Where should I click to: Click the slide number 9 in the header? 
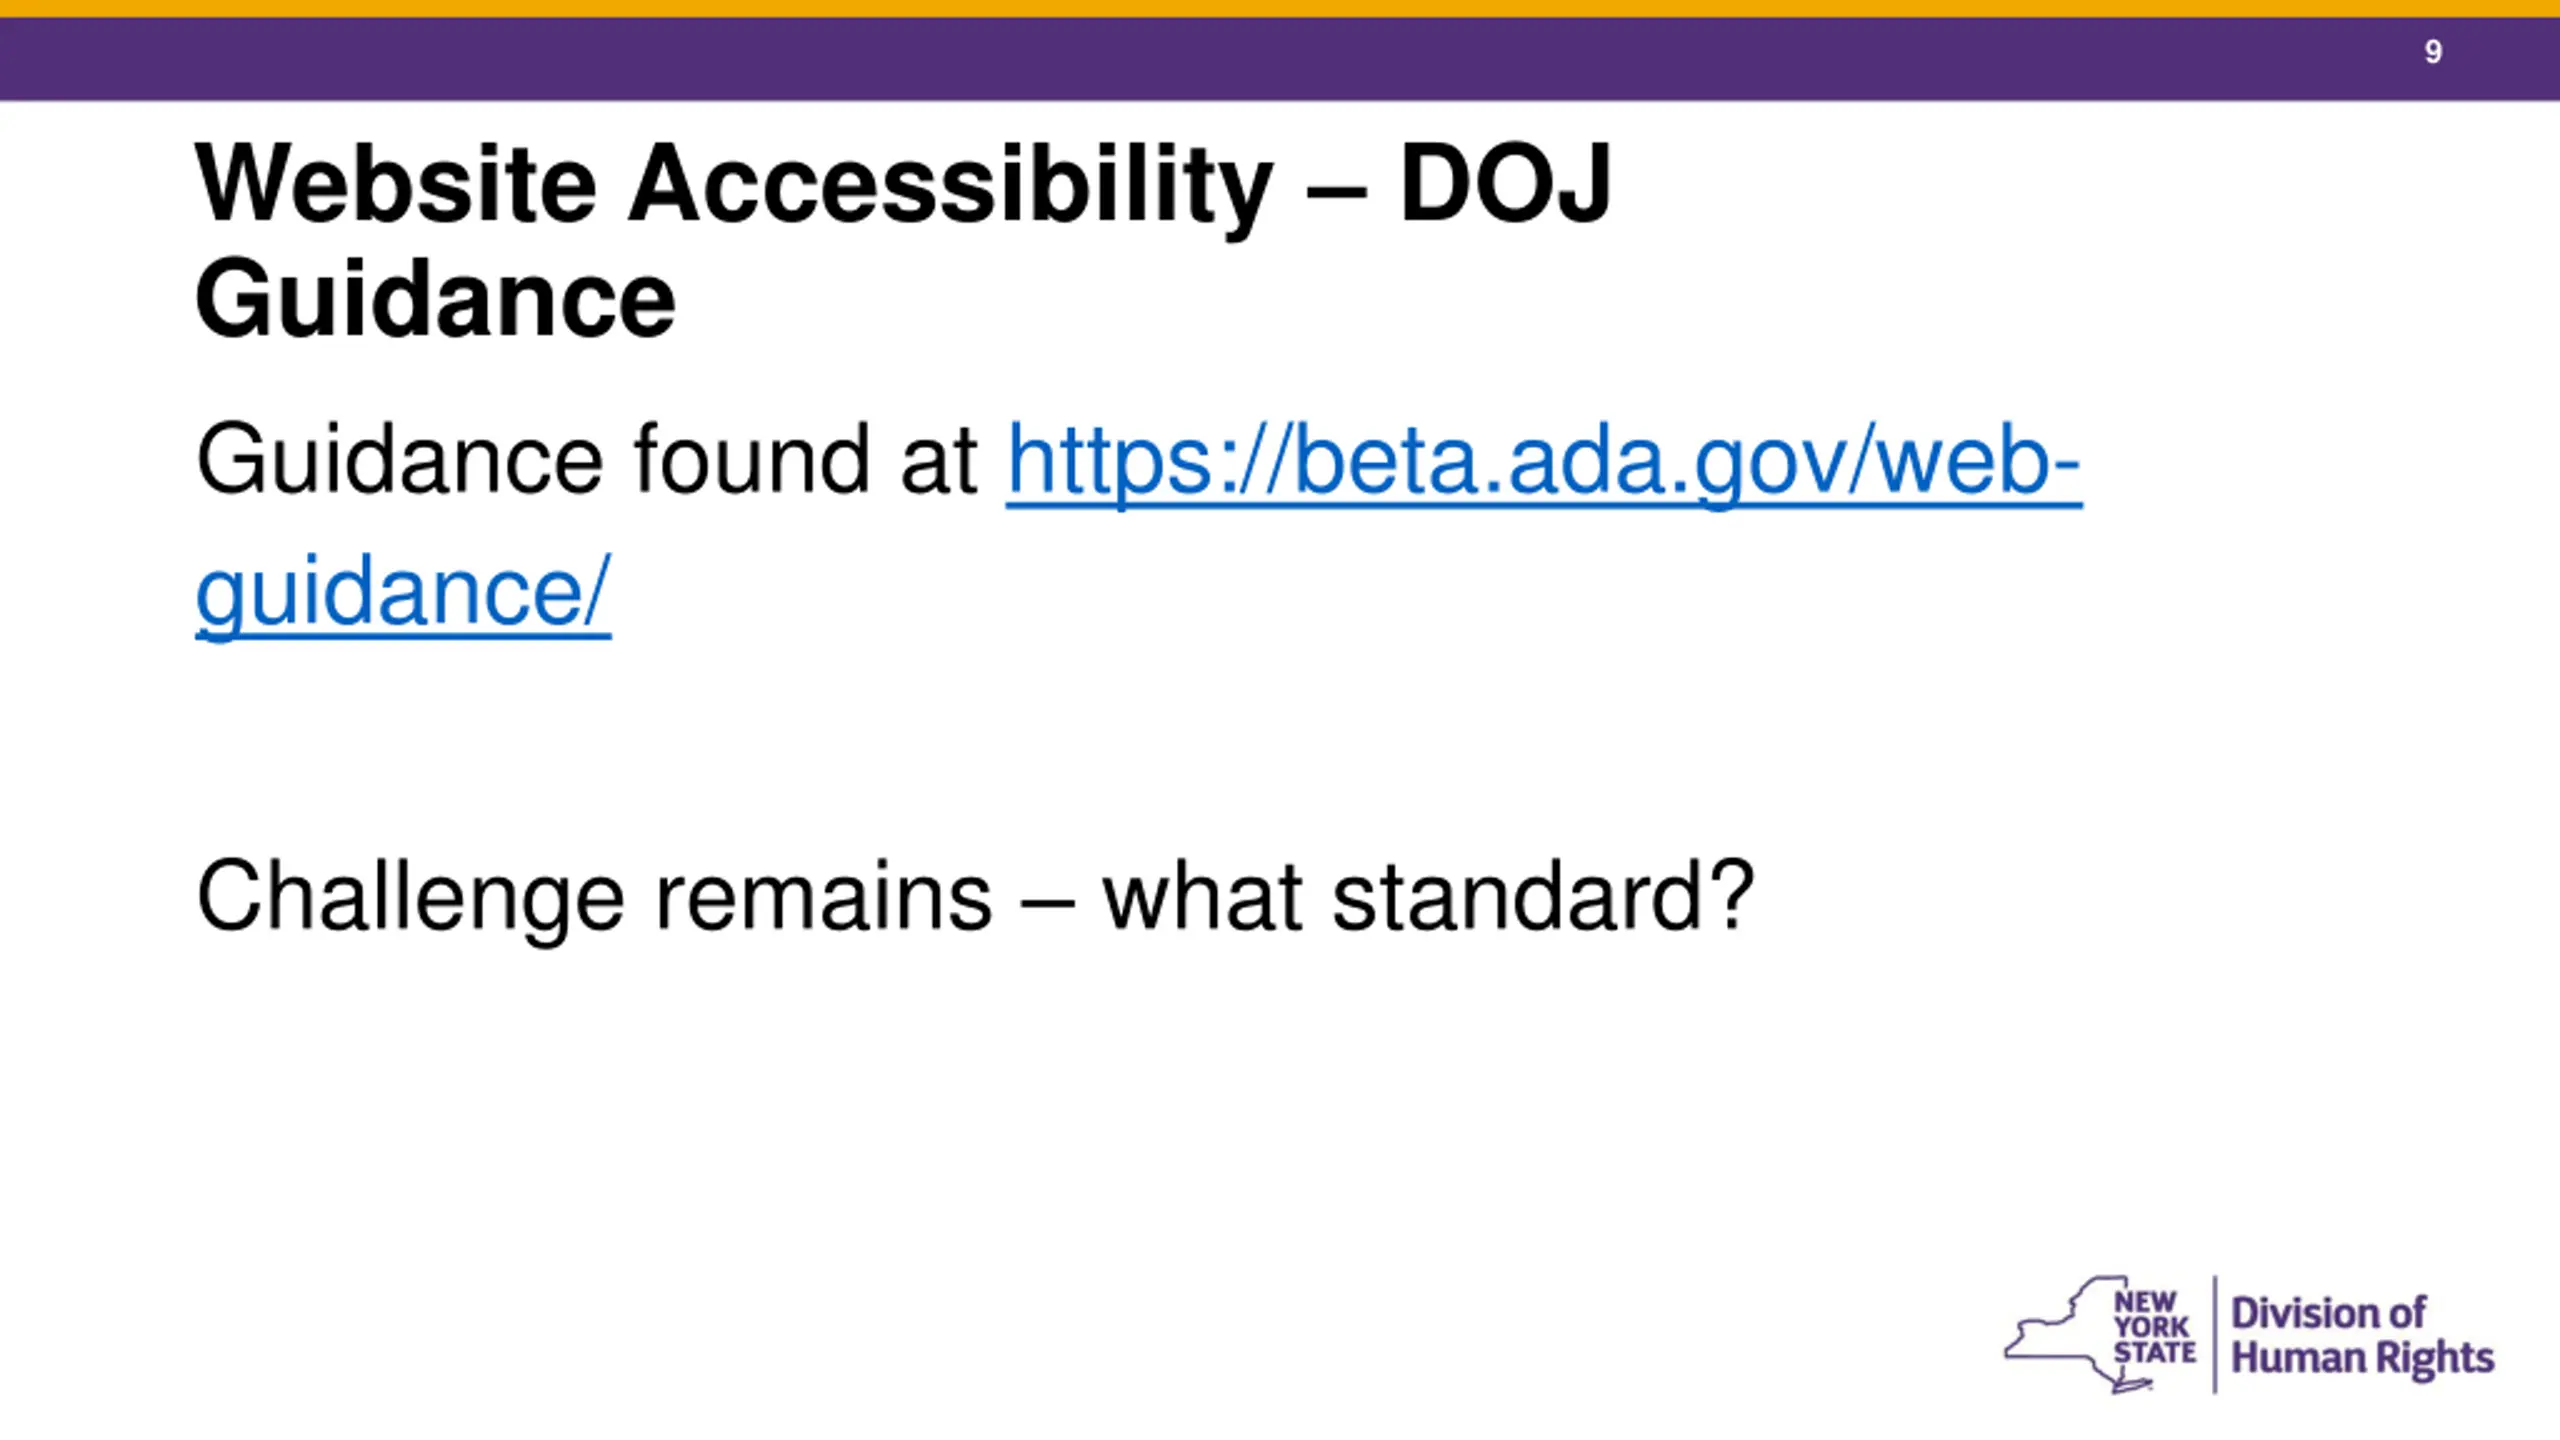tap(2433, 52)
